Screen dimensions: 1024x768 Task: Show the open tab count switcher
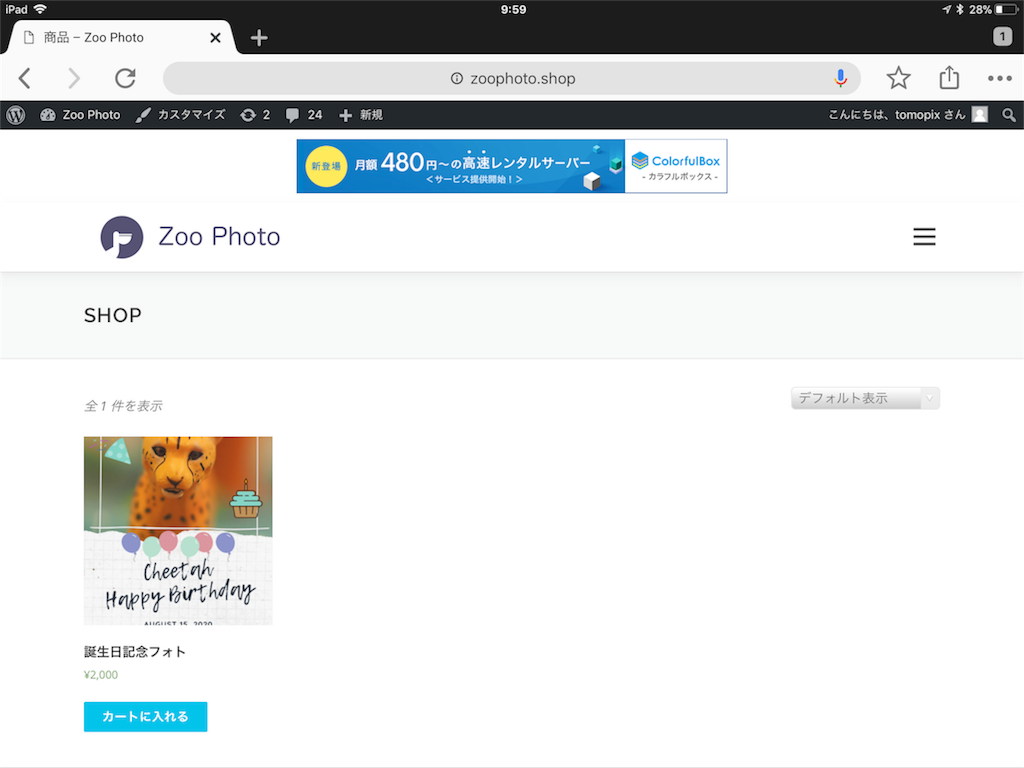1002,37
